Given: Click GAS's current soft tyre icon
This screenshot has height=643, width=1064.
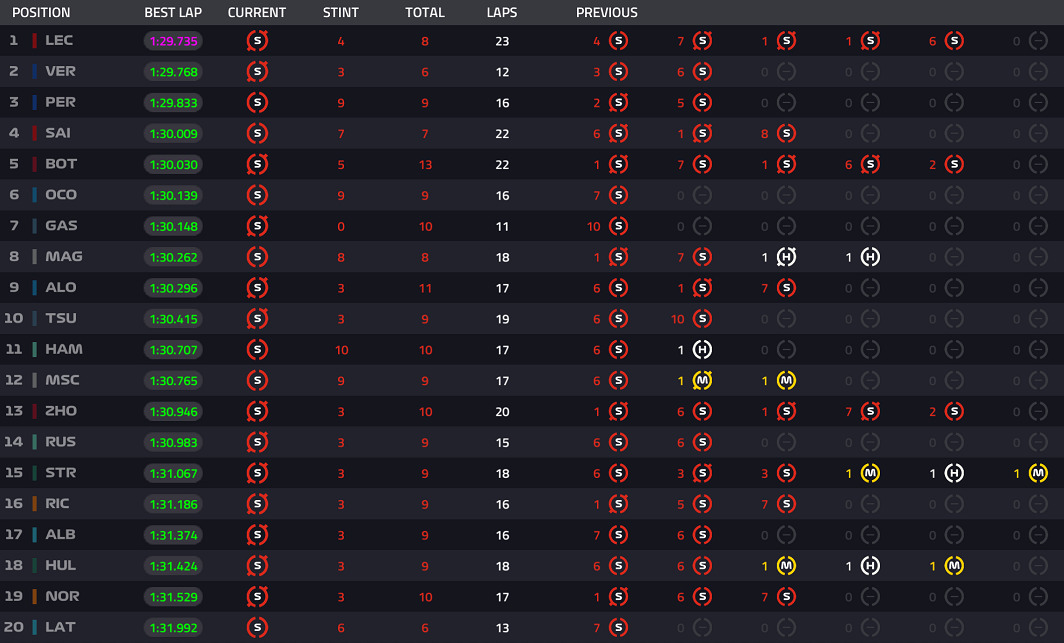Looking at the screenshot, I should 257,226.
